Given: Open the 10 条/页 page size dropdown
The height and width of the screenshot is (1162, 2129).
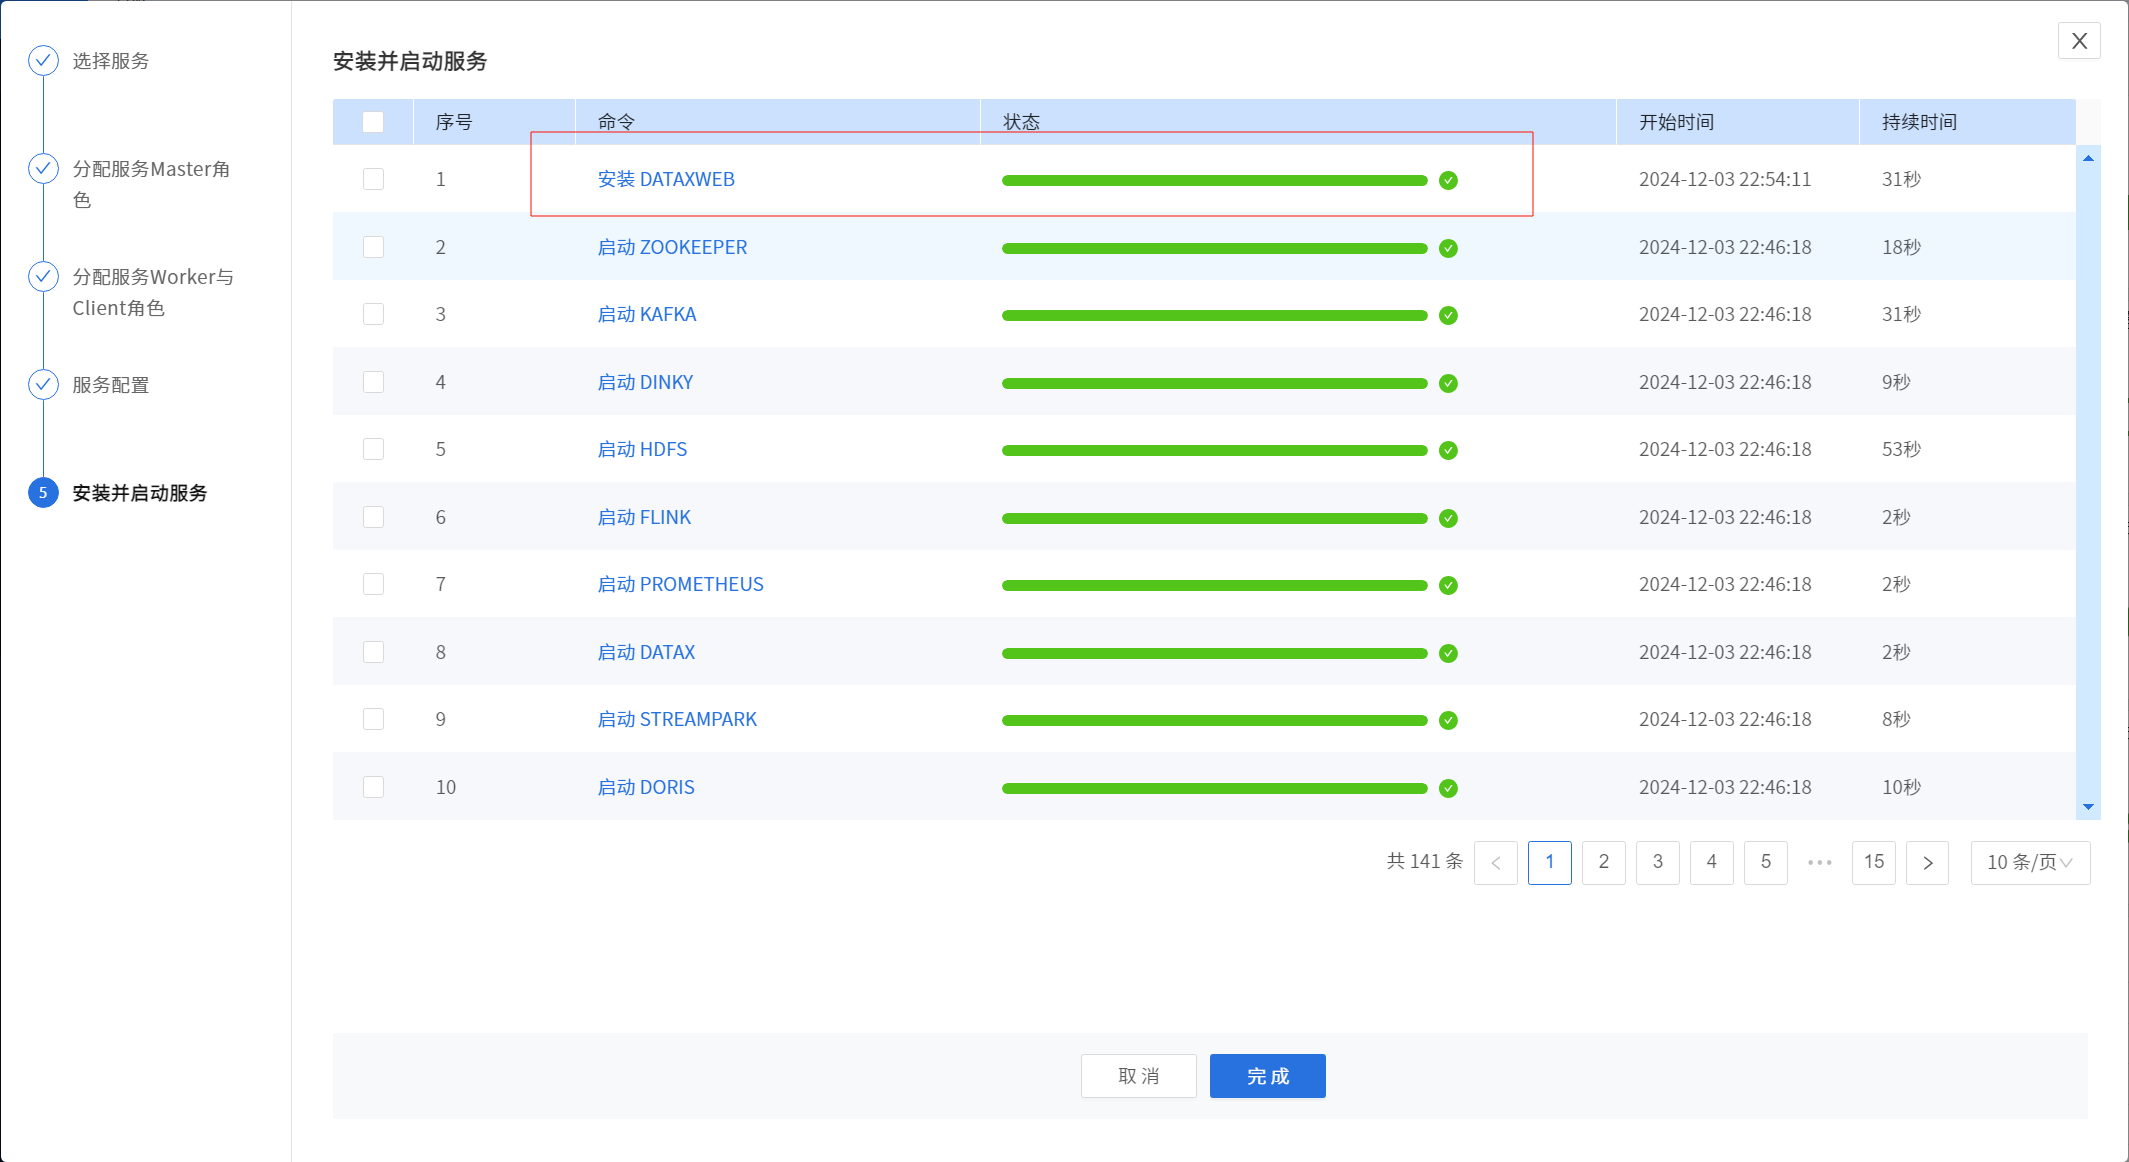Looking at the screenshot, I should pos(2029,862).
